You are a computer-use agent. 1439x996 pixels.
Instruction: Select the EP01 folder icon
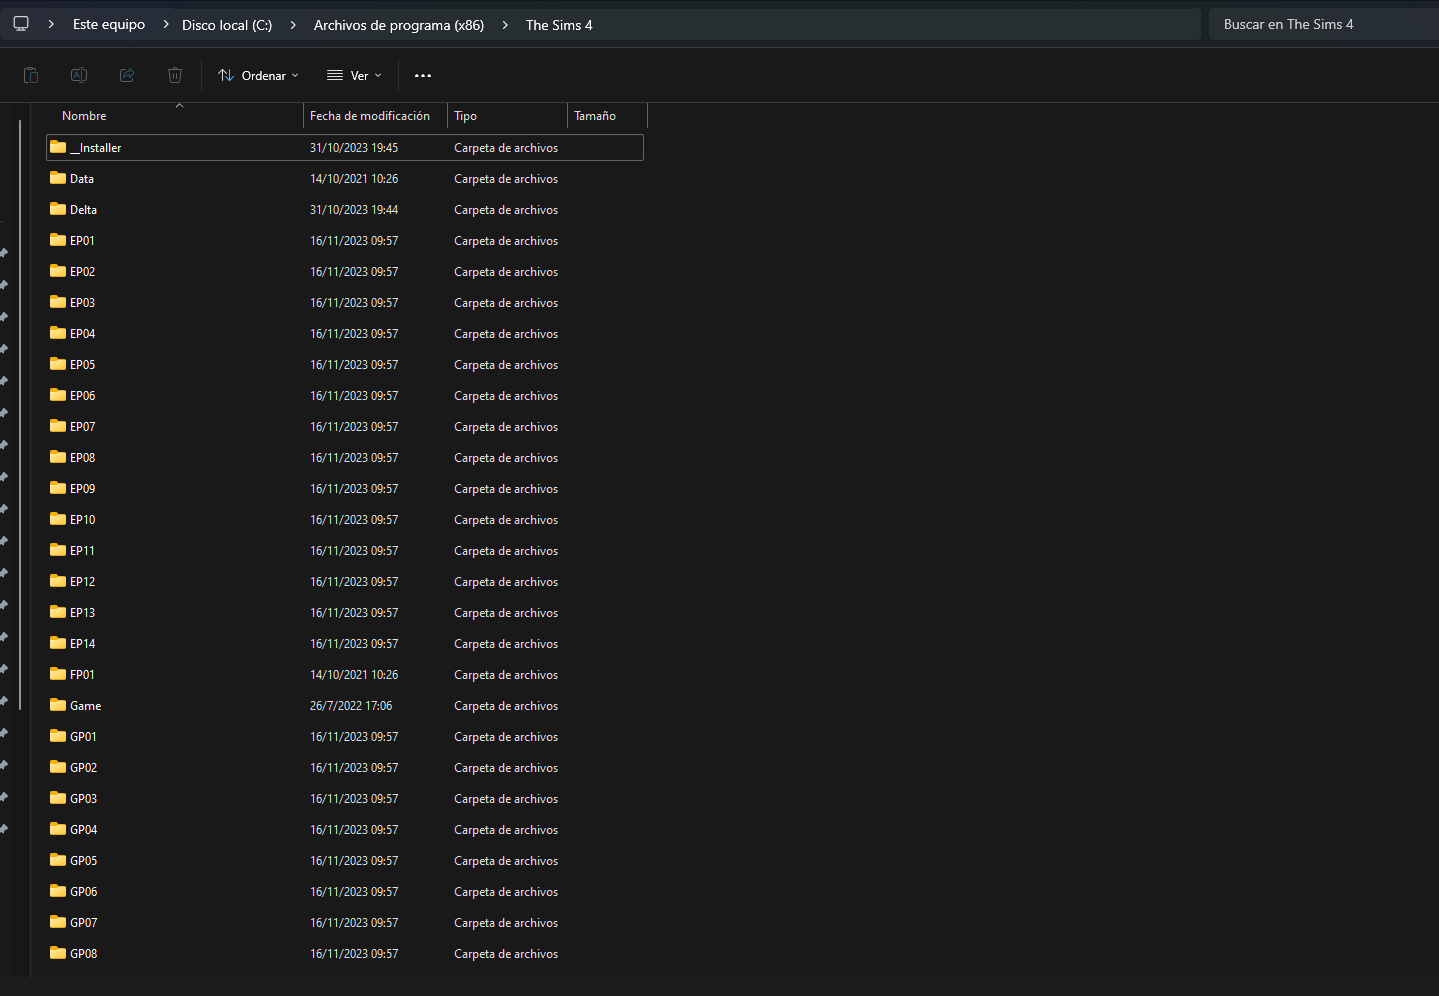[x=58, y=240]
